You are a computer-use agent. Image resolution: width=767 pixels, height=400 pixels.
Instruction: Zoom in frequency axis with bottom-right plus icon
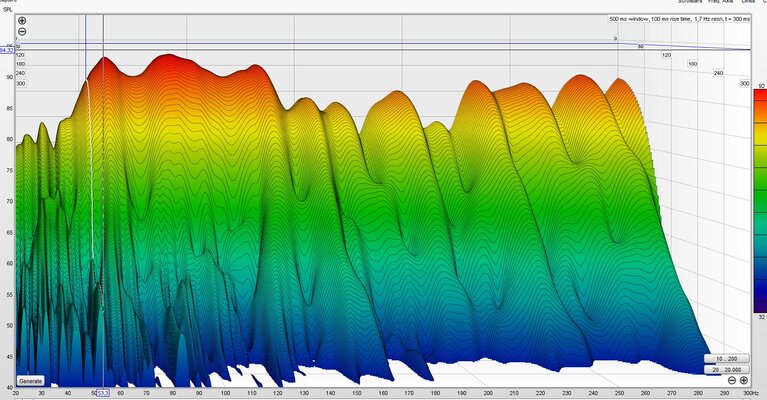[744, 380]
